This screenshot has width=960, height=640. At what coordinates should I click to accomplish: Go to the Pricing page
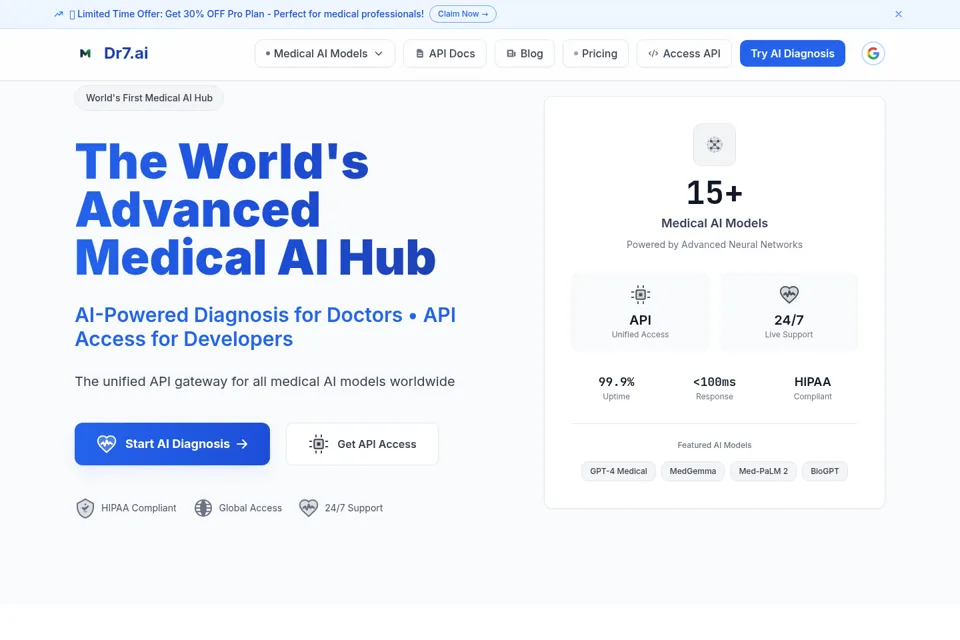pos(596,54)
